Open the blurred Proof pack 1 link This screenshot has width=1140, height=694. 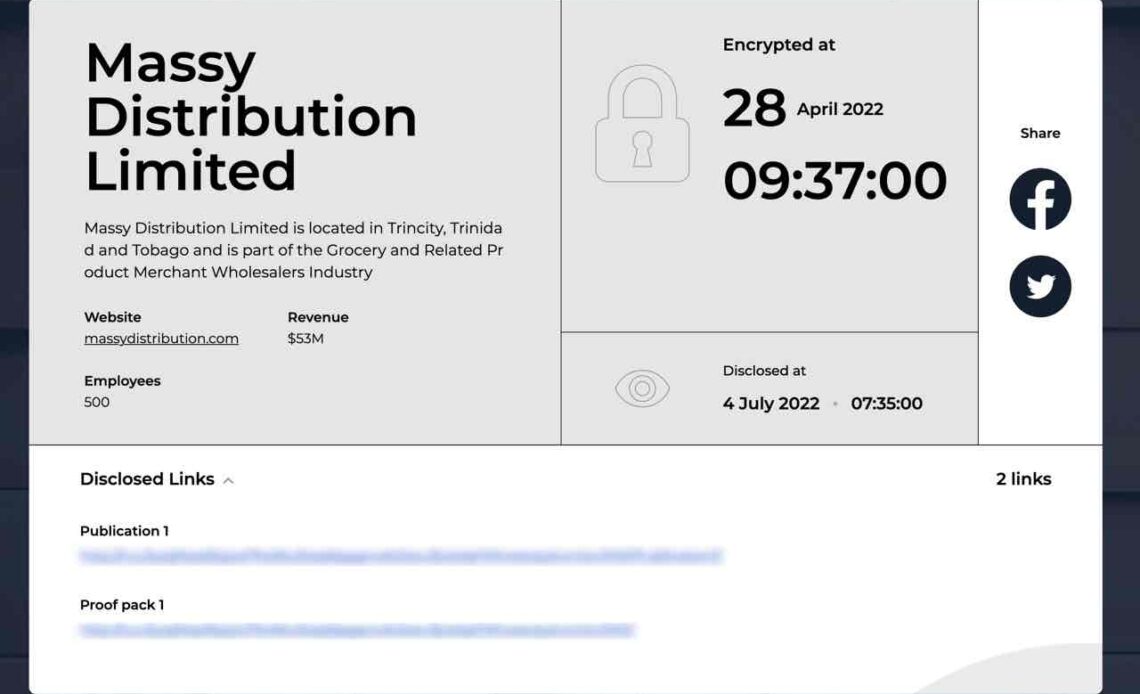point(357,630)
